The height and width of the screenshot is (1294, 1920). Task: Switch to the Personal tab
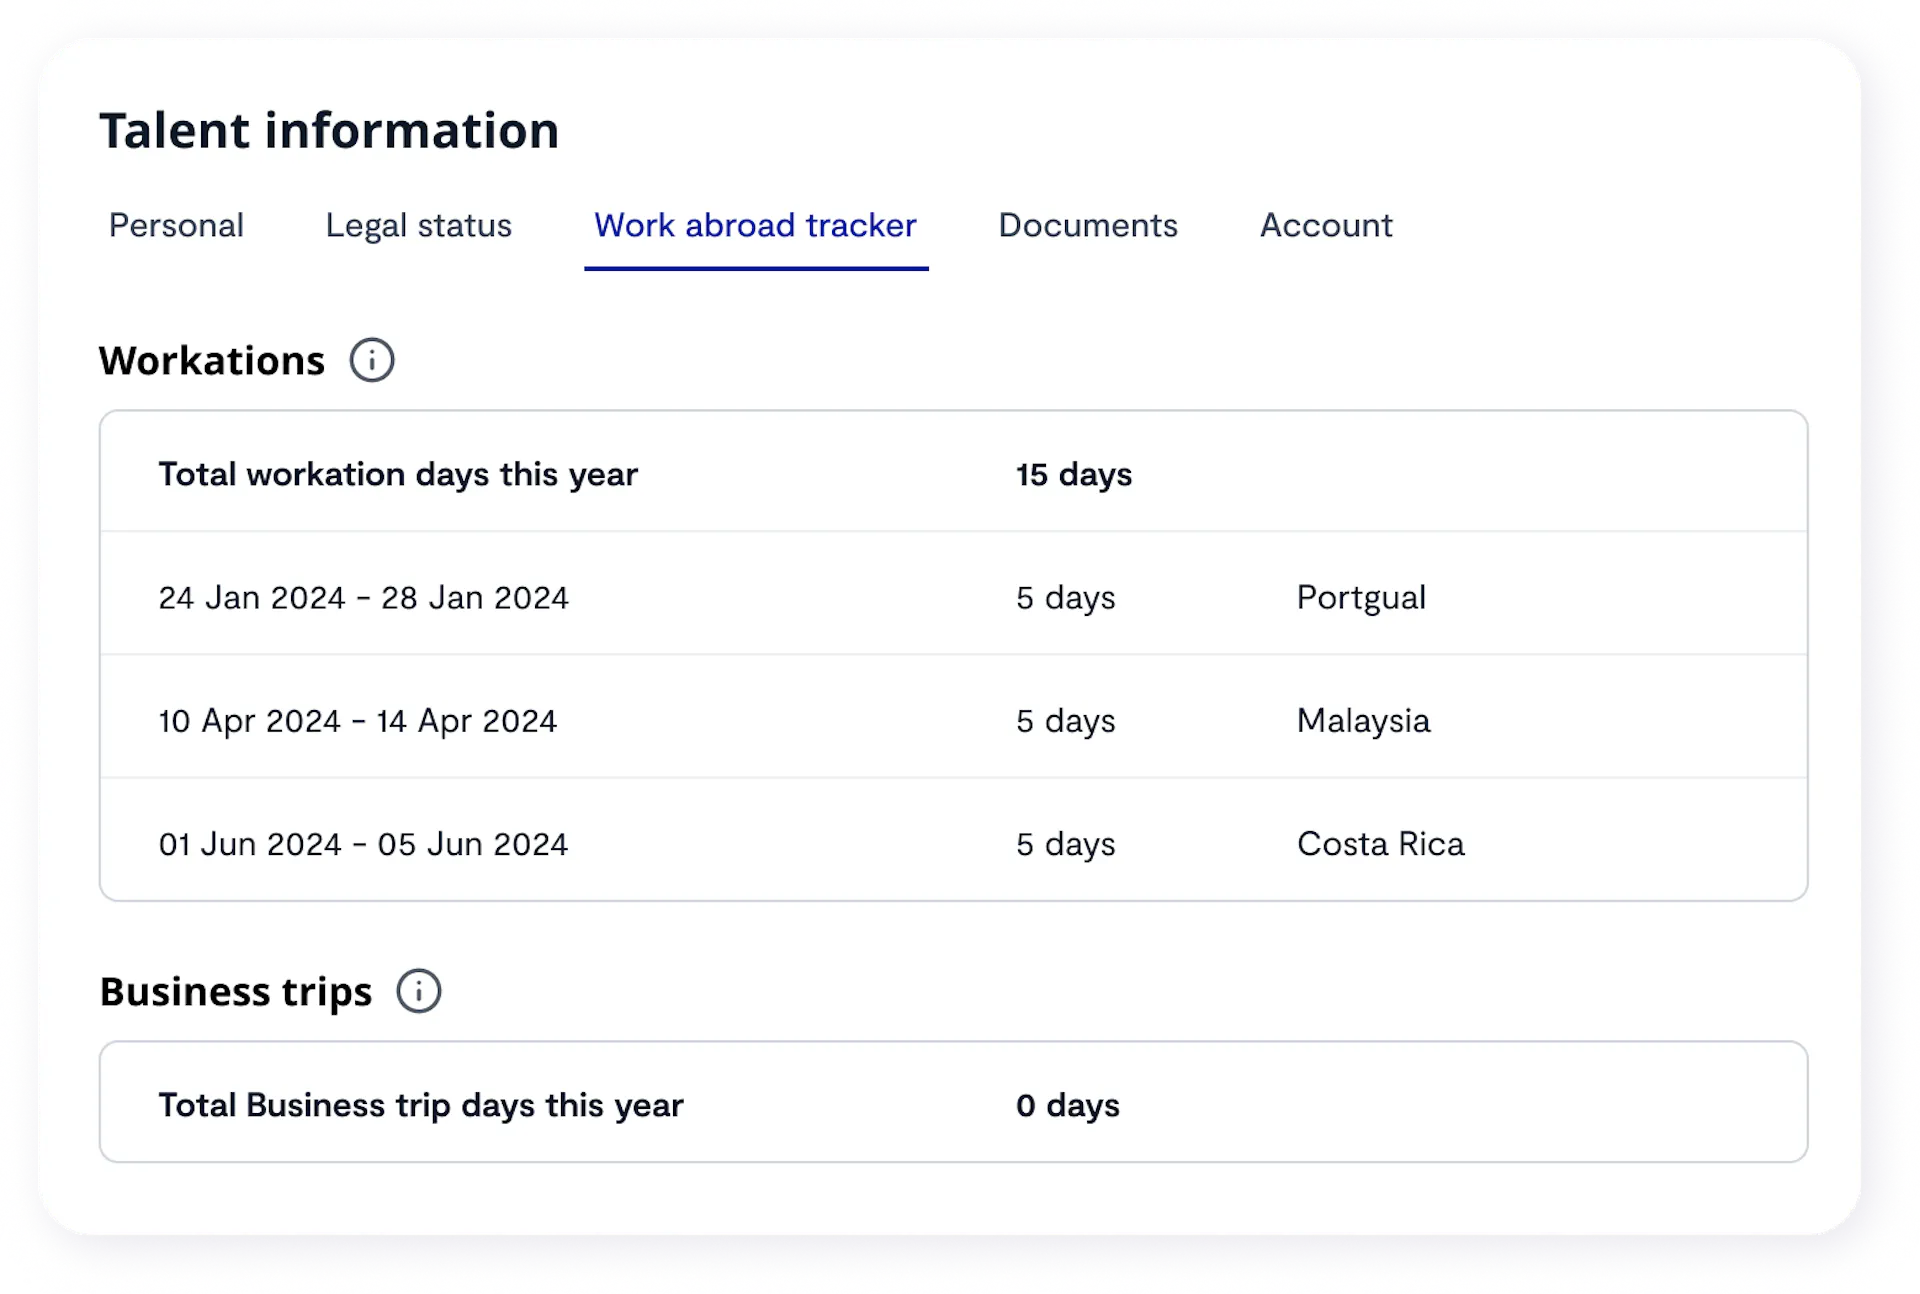176,226
